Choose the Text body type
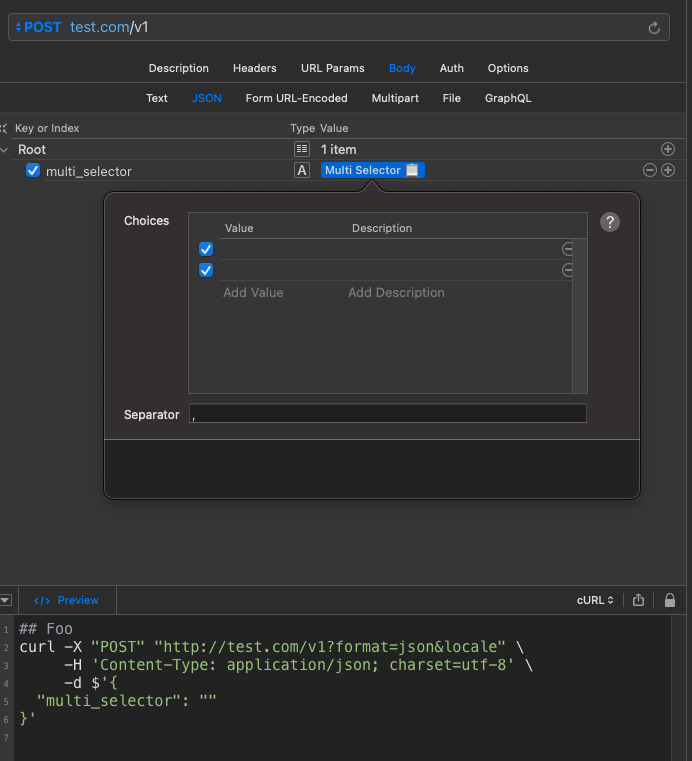 tap(157, 99)
